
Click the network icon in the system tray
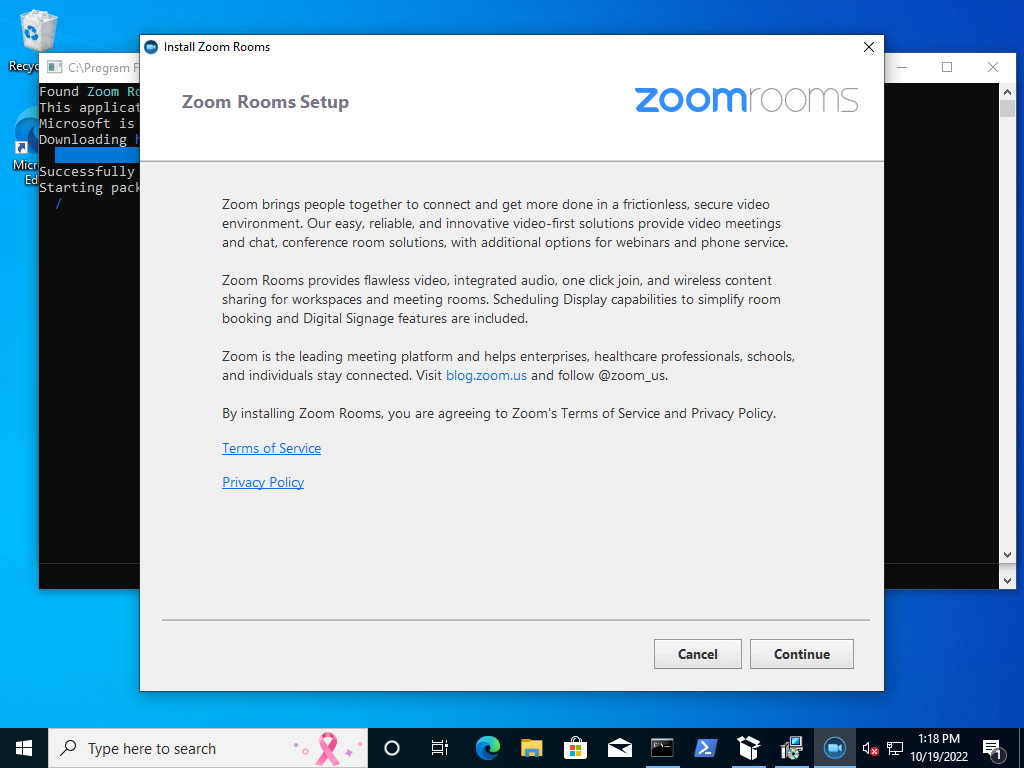(893, 747)
